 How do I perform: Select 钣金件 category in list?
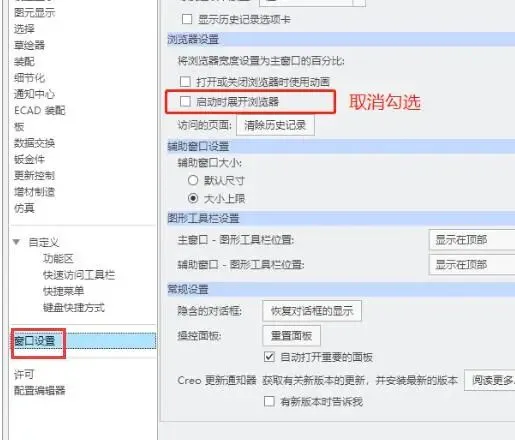point(29,159)
